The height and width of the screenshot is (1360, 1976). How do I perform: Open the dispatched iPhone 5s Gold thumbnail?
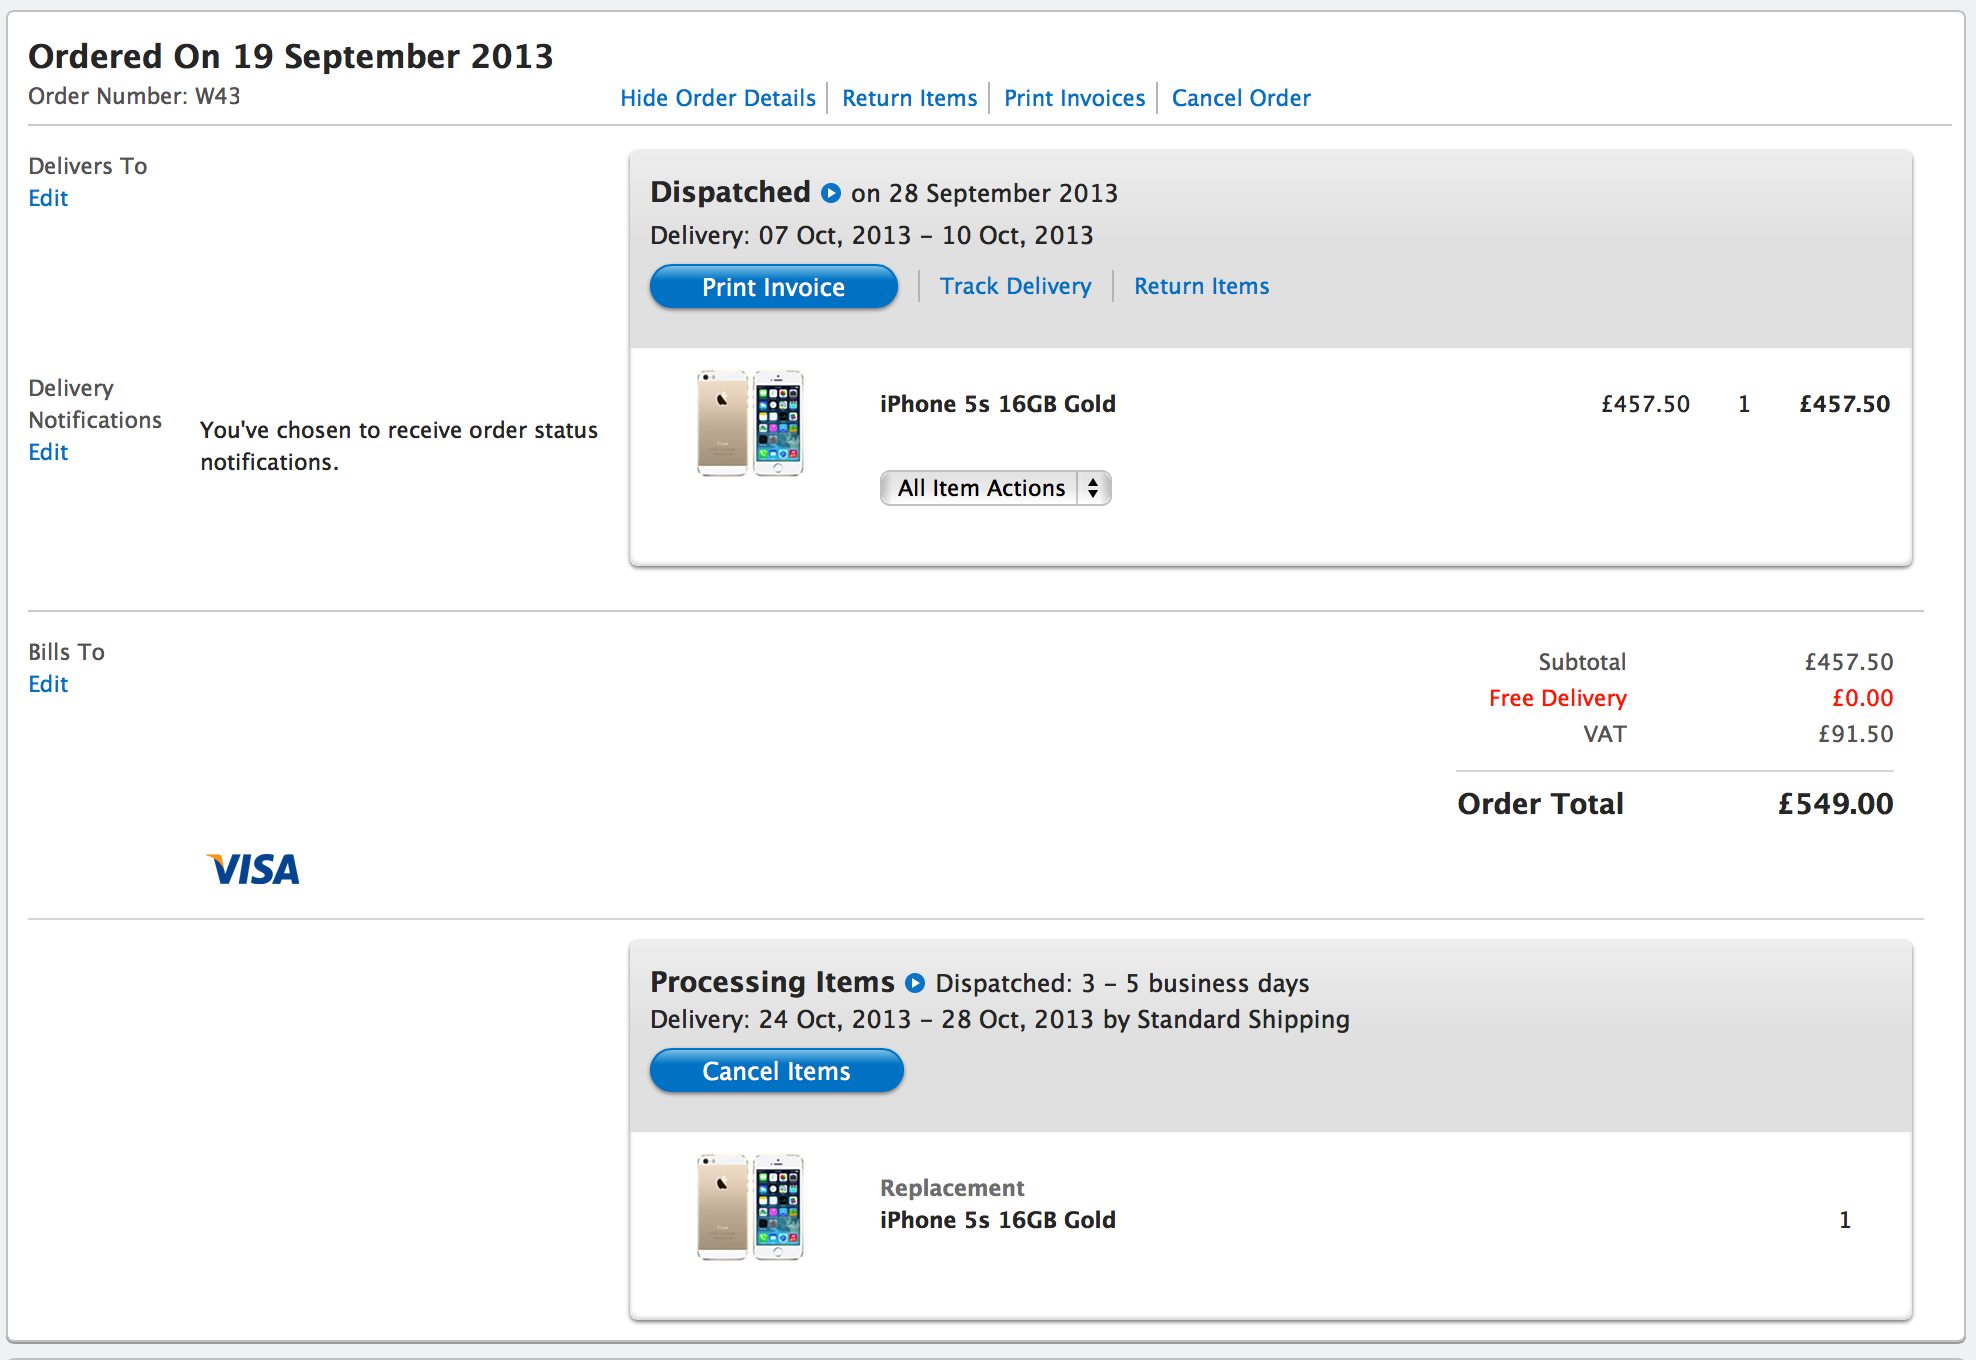(x=750, y=423)
